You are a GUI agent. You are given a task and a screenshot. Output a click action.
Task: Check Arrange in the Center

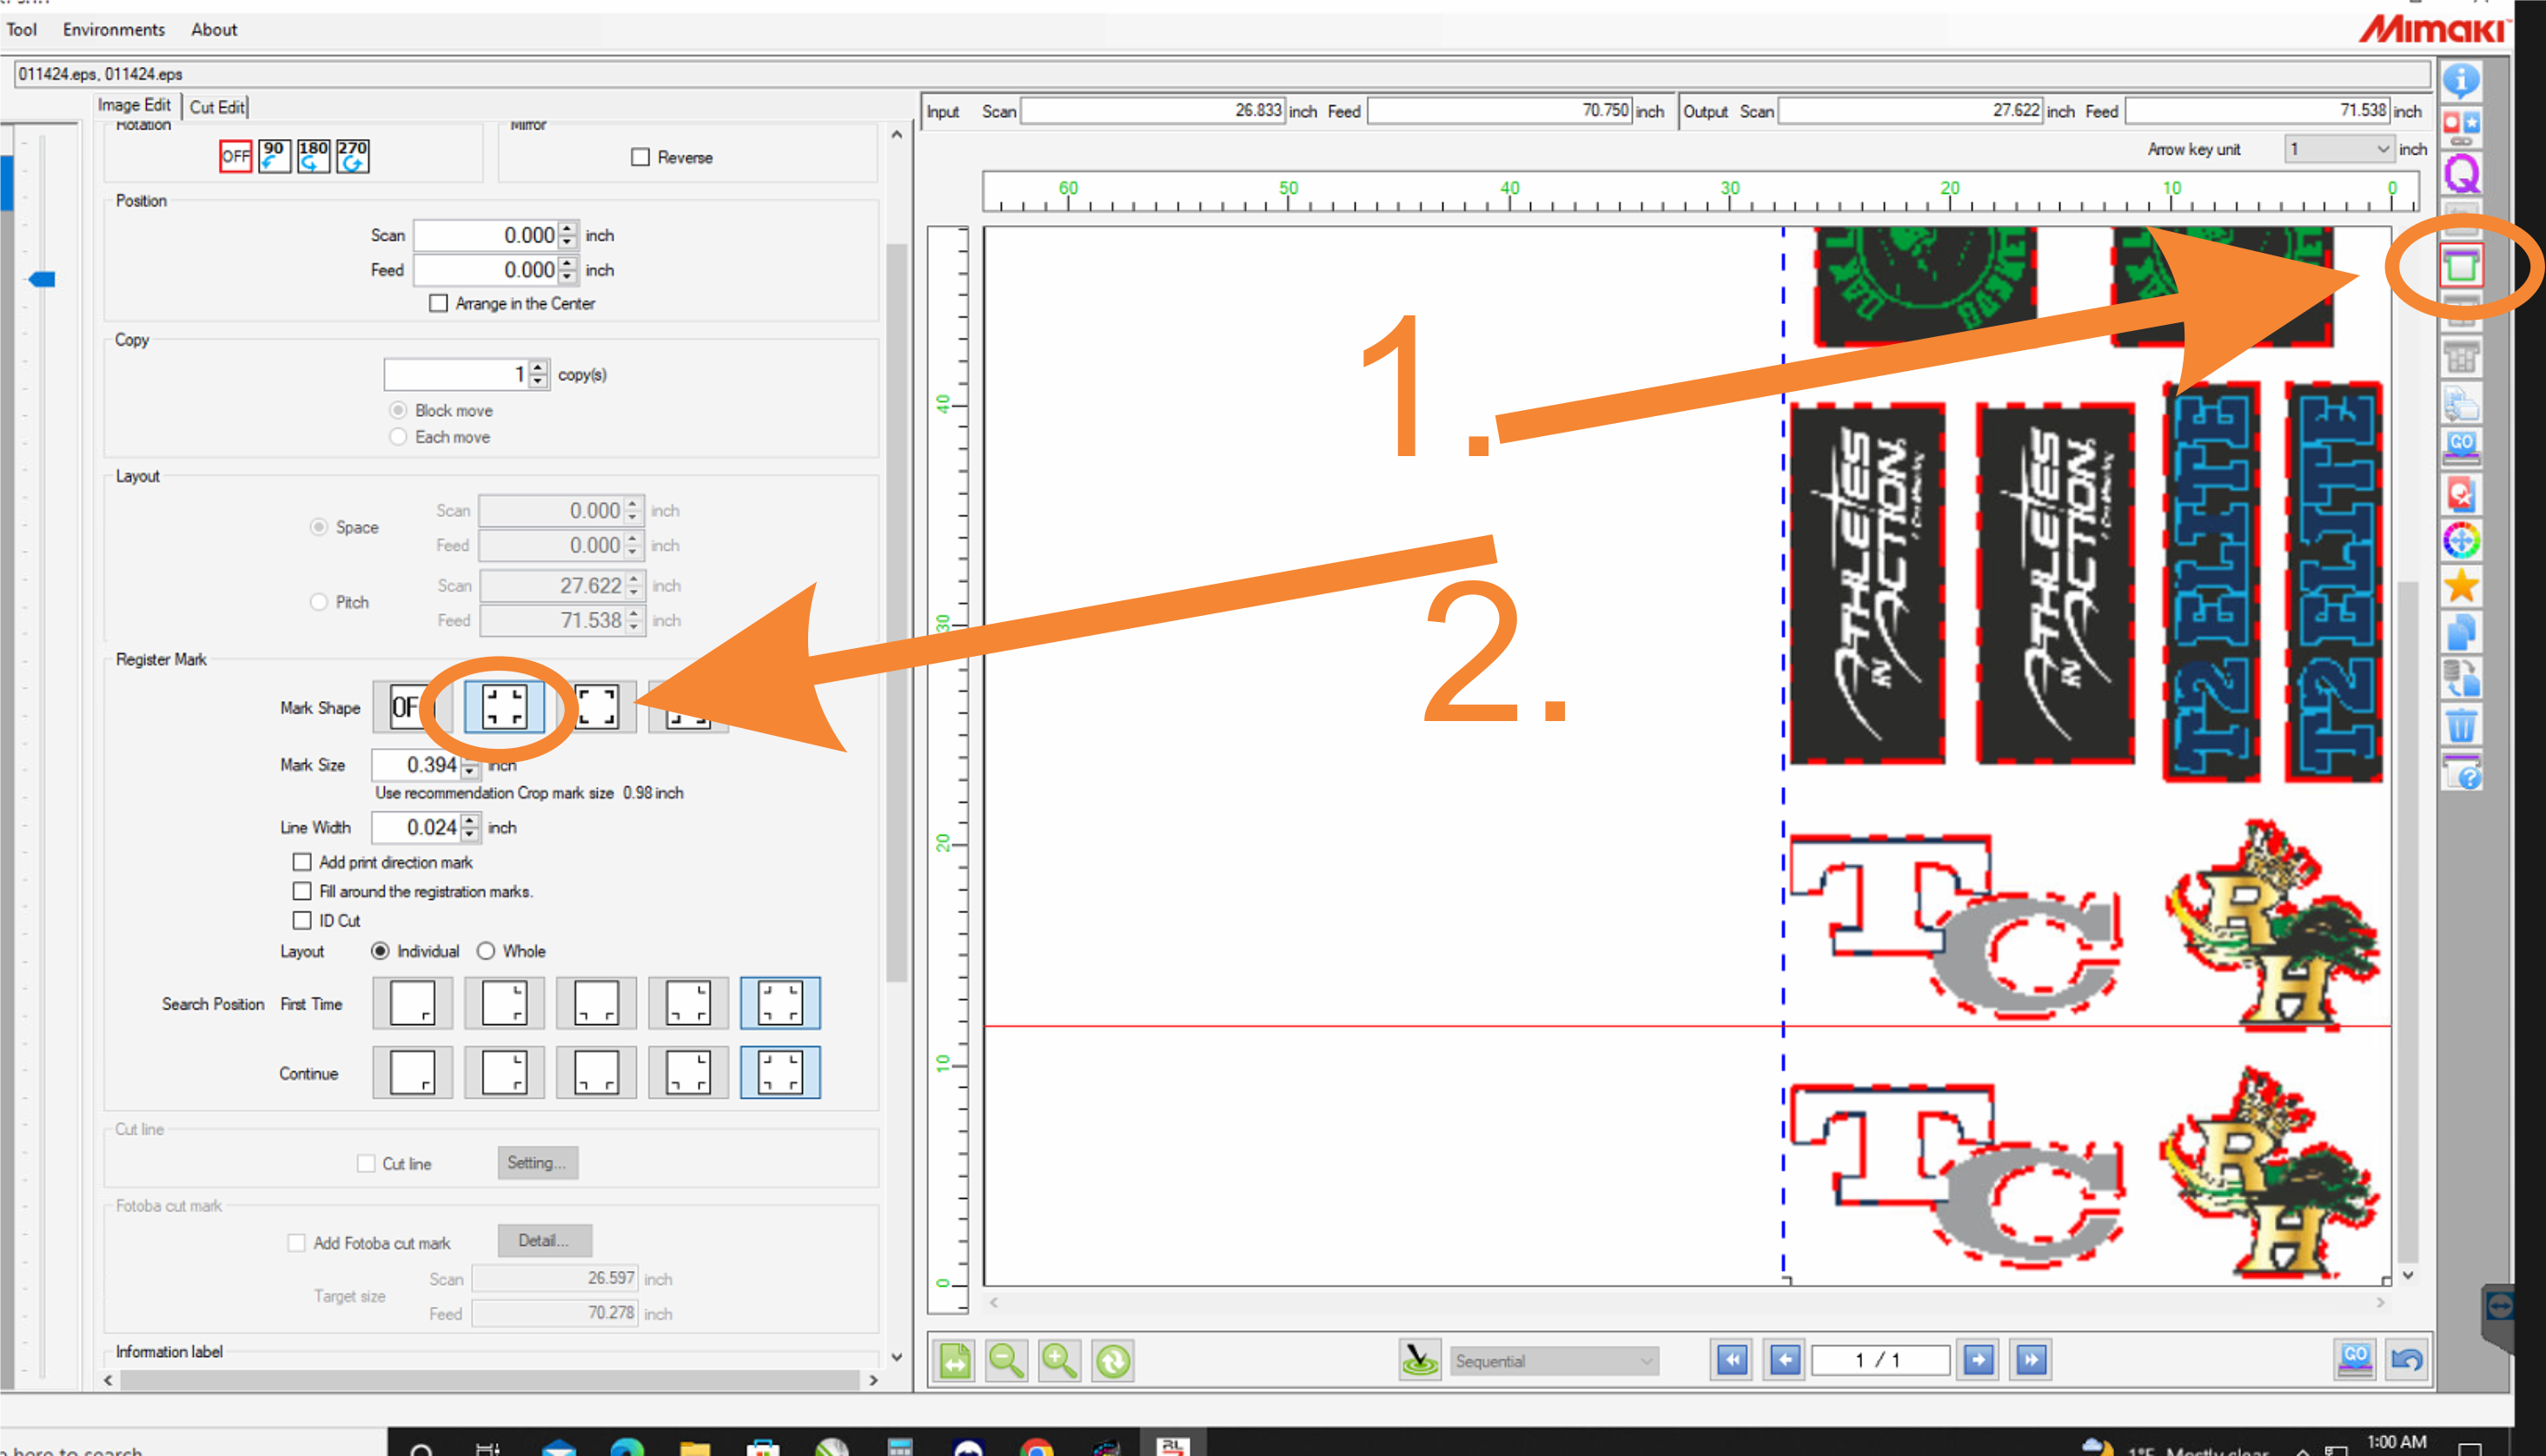pos(438,303)
